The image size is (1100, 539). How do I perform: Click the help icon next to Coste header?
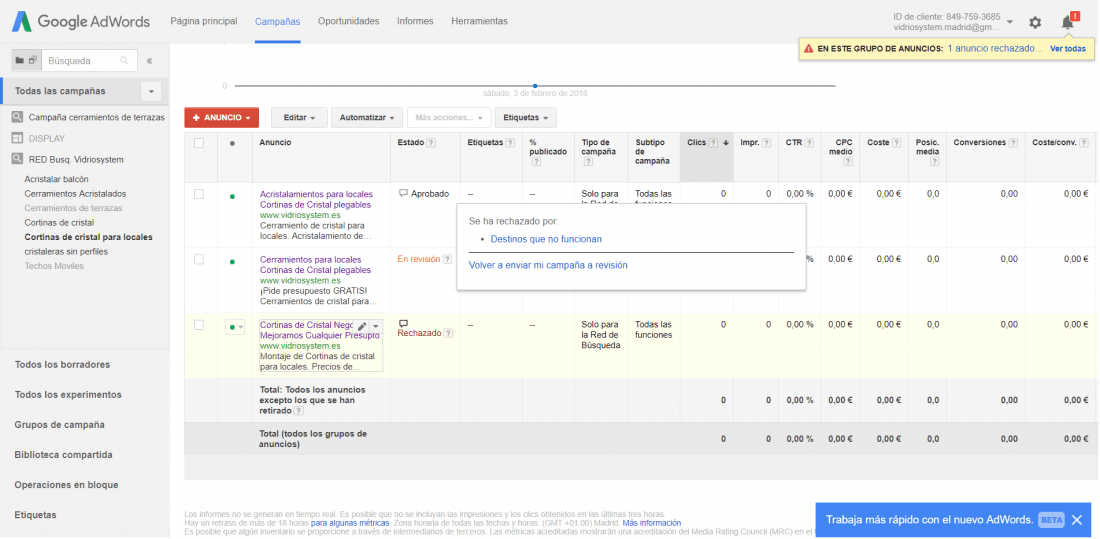[x=897, y=142]
